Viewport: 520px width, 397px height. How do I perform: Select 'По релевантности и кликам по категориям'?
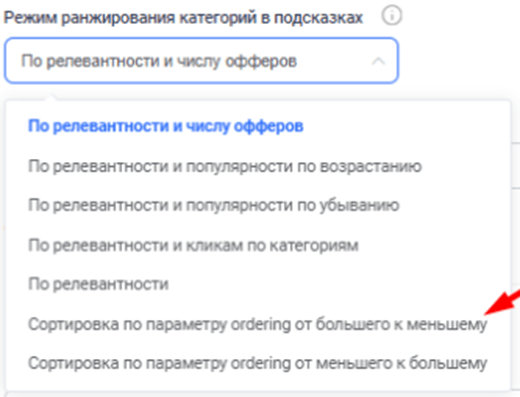coord(193,246)
